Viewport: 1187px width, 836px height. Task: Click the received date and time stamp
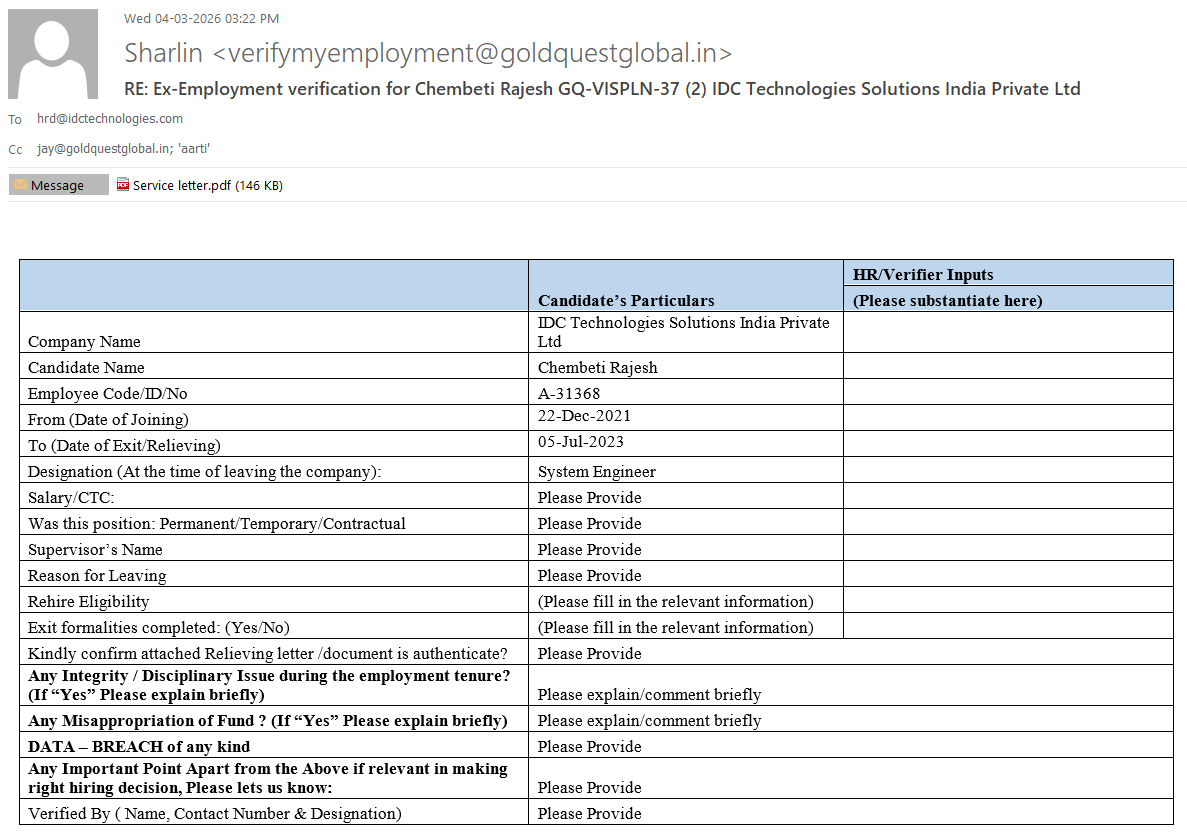[x=201, y=18]
